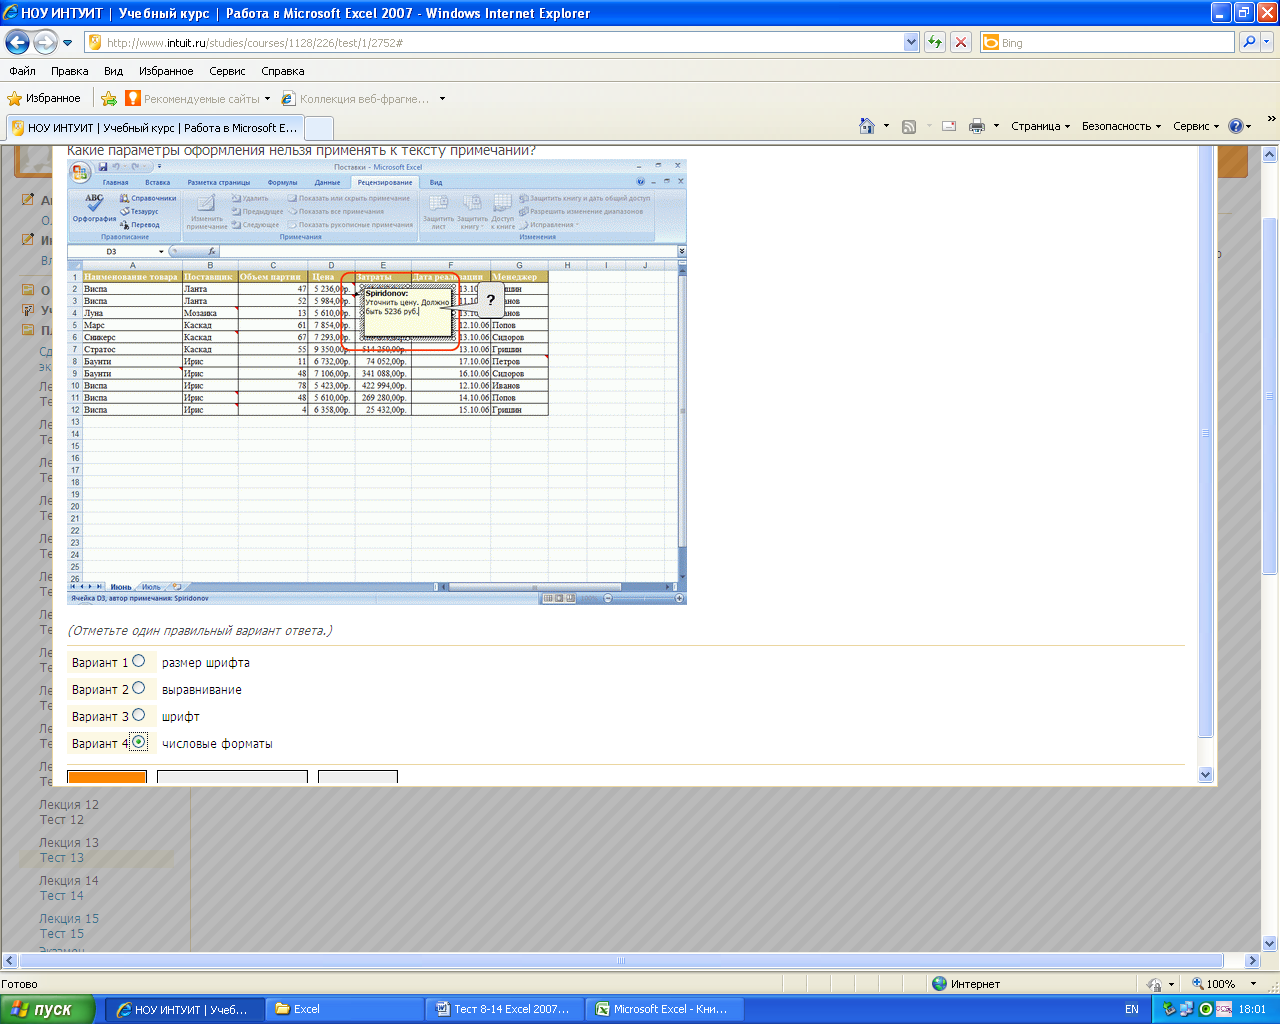Select the НОУ ИНТУИТ browser tab

point(154,128)
